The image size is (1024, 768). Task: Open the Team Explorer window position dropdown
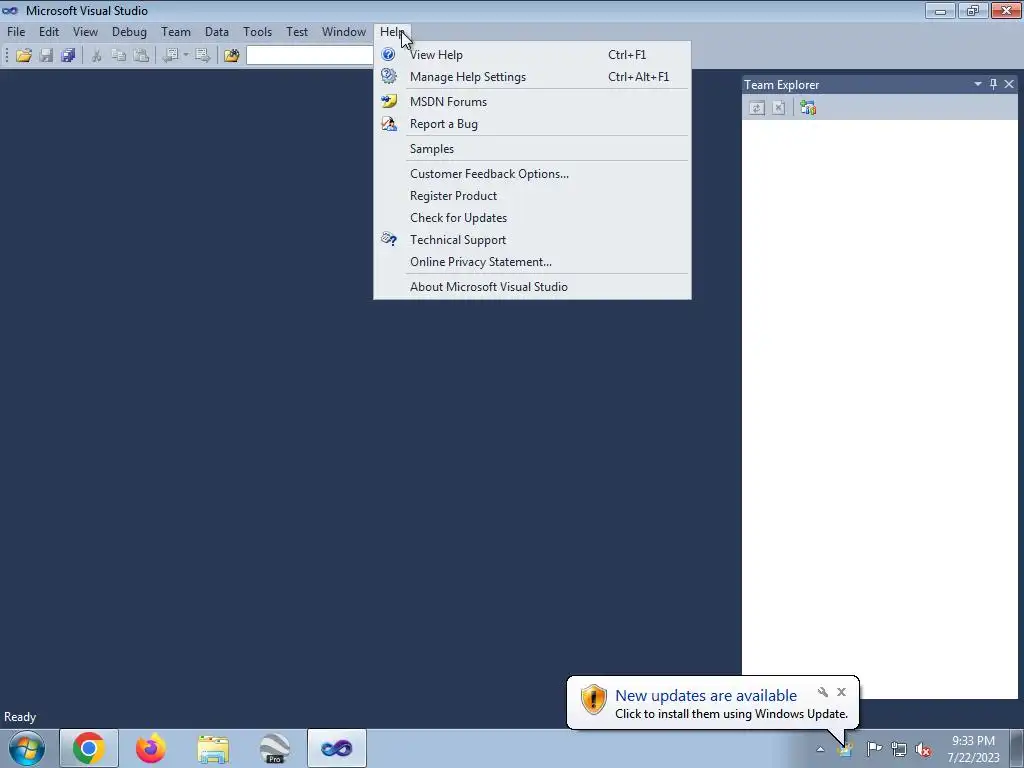coord(978,84)
